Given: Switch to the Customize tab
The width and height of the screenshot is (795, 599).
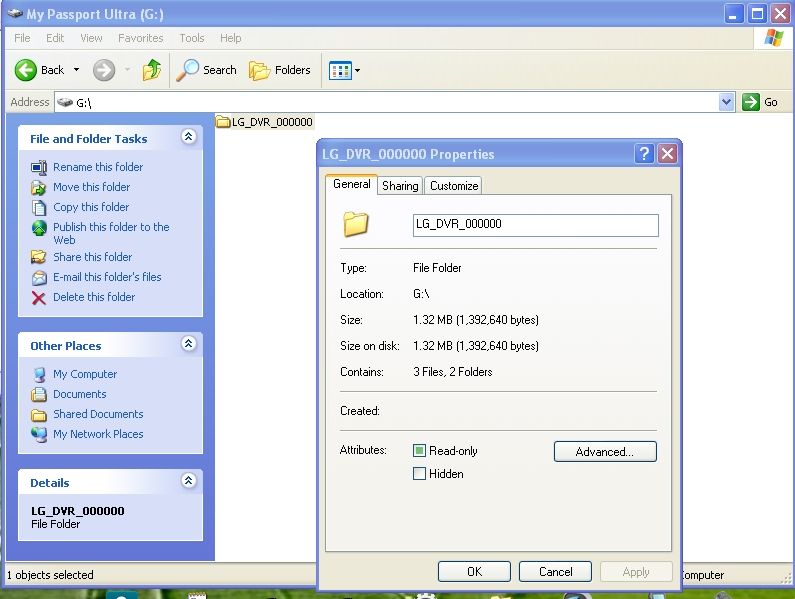Looking at the screenshot, I should click(x=454, y=186).
